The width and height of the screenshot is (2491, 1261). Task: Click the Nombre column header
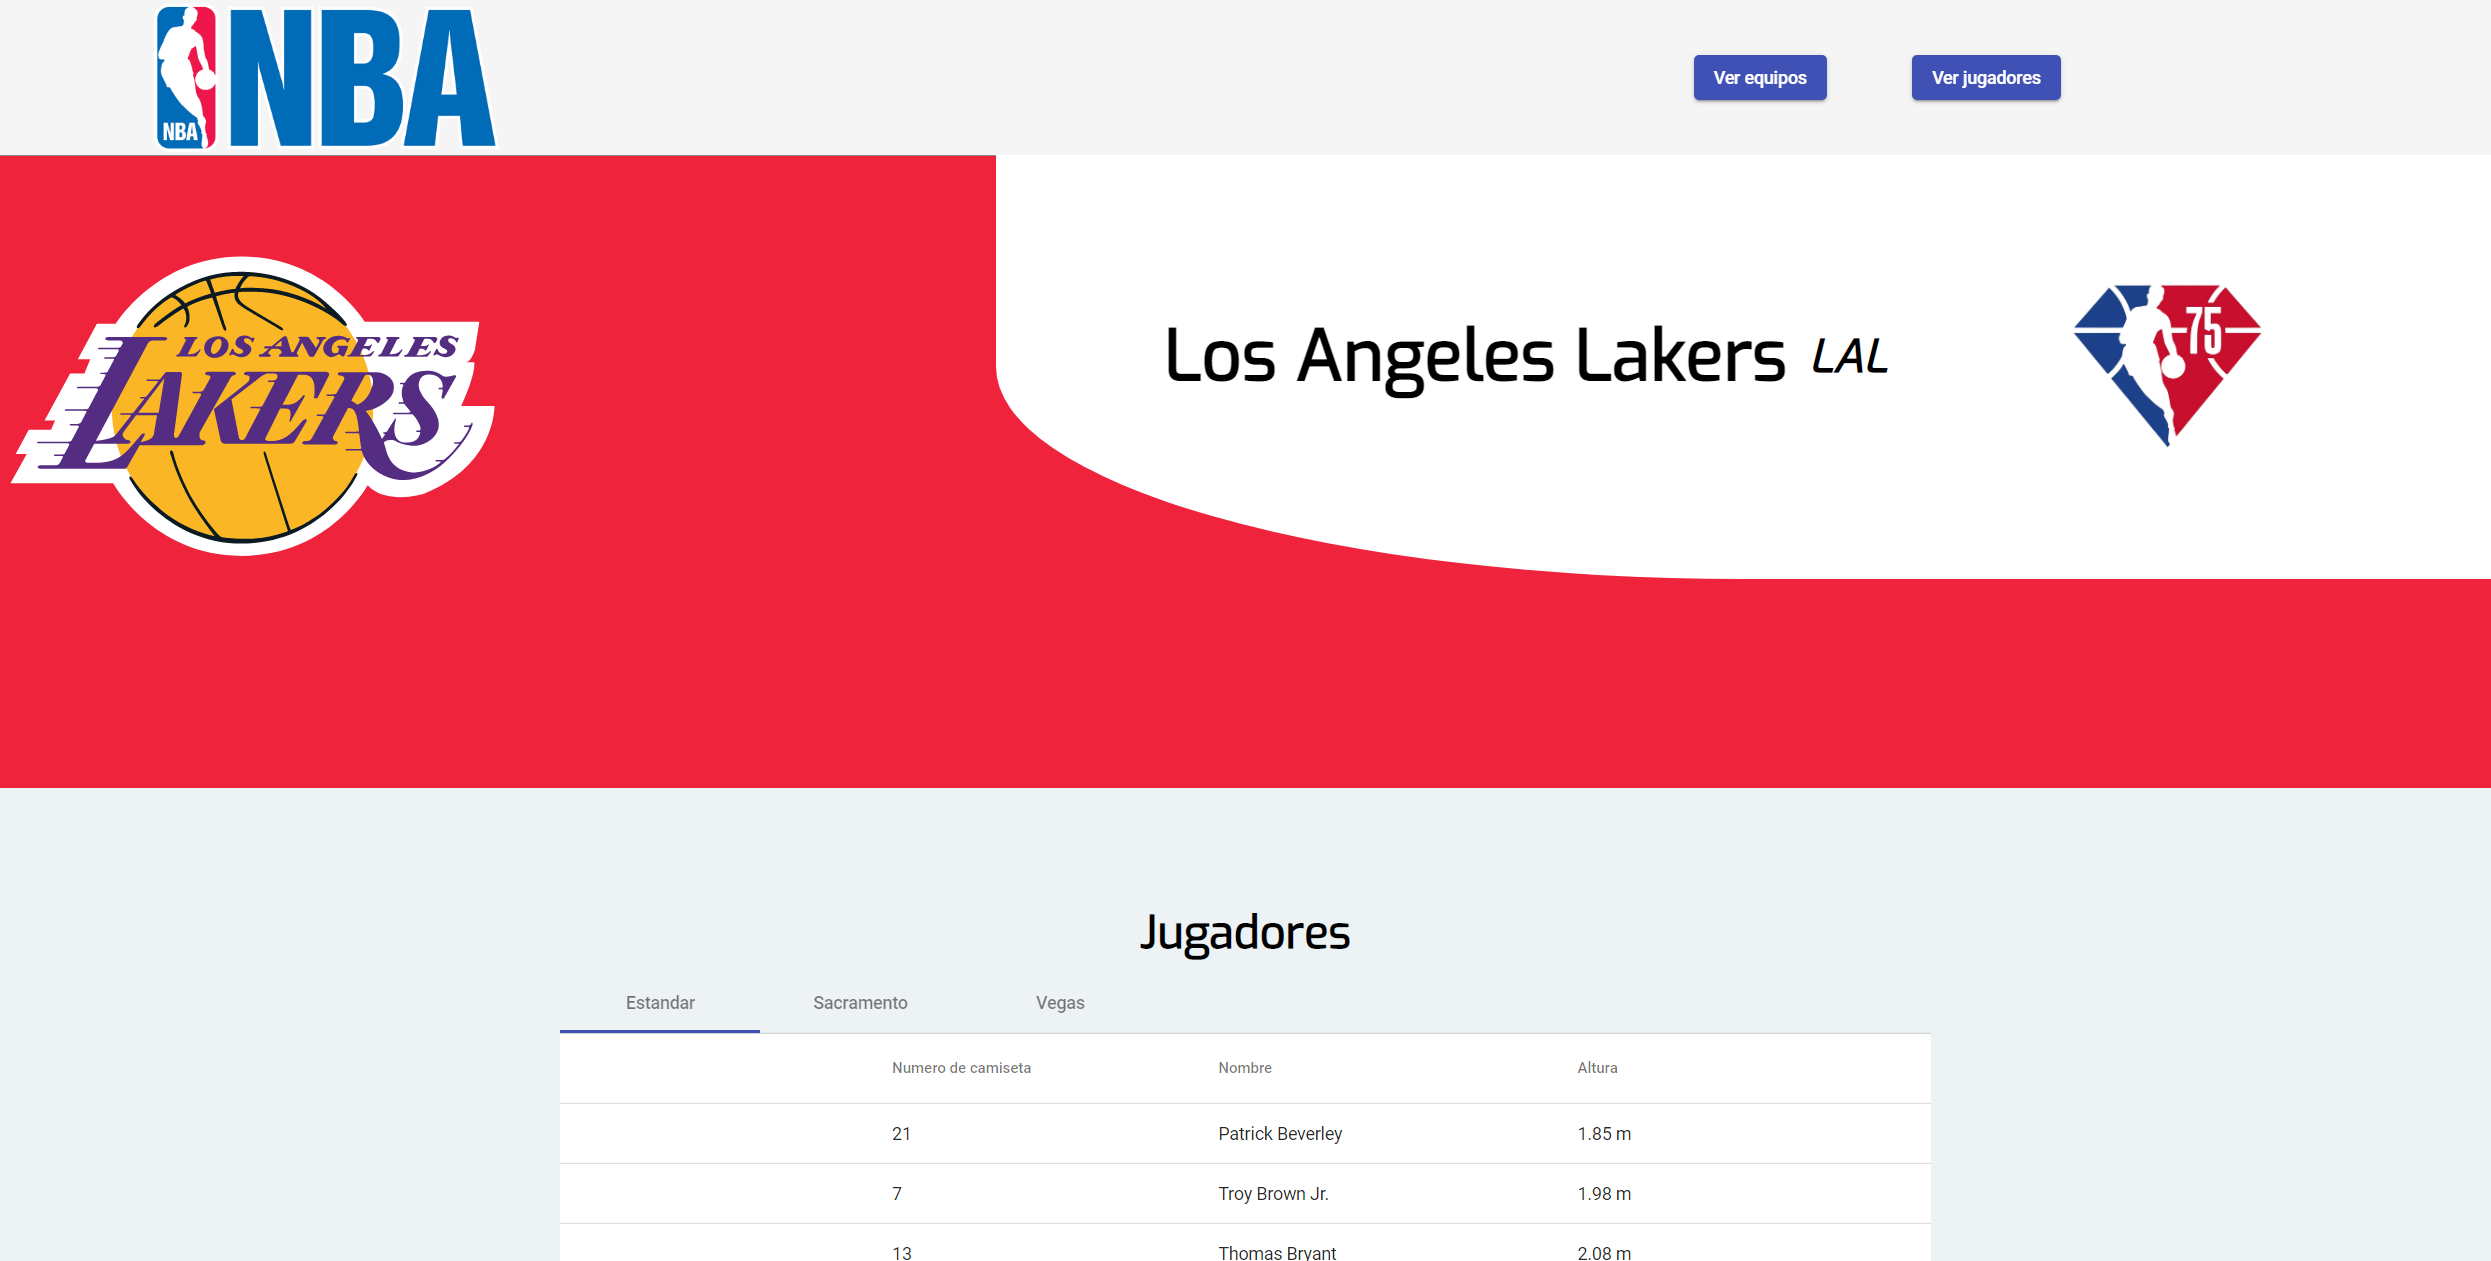(1245, 1068)
